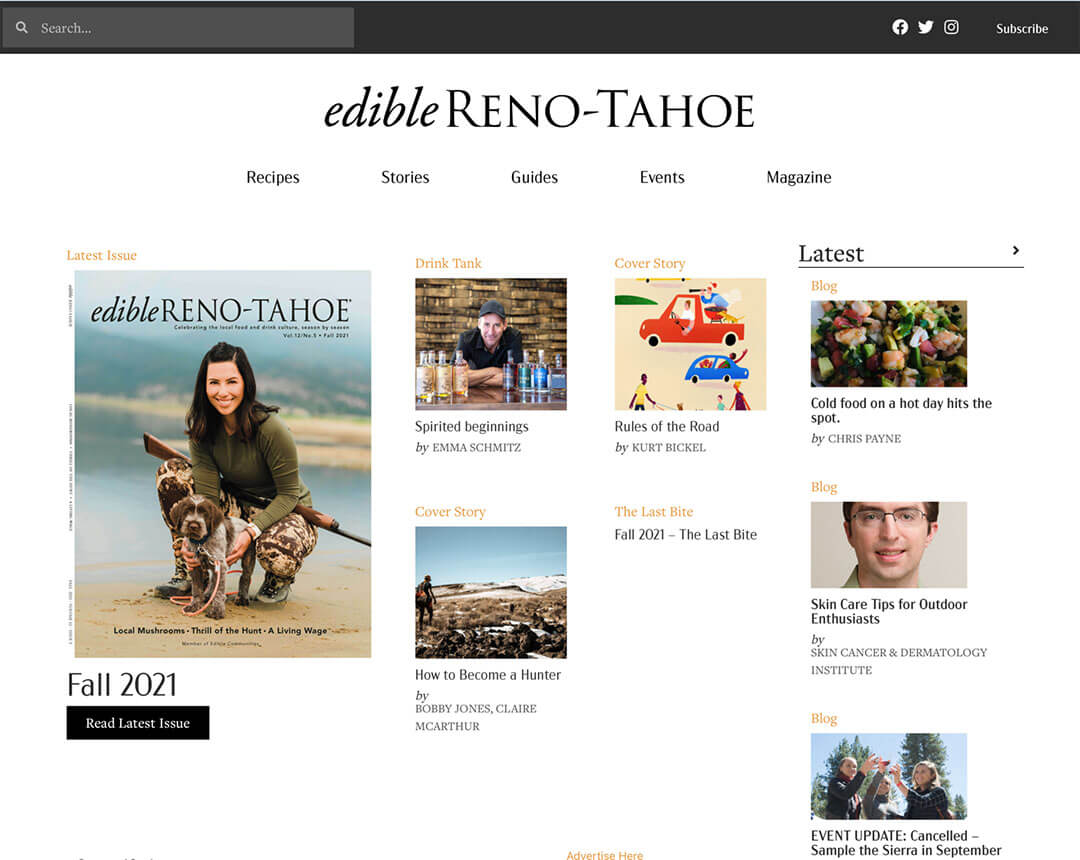The image size is (1080, 860).
Task: Open the Guides navigation item
Action: pyautogui.click(x=534, y=177)
